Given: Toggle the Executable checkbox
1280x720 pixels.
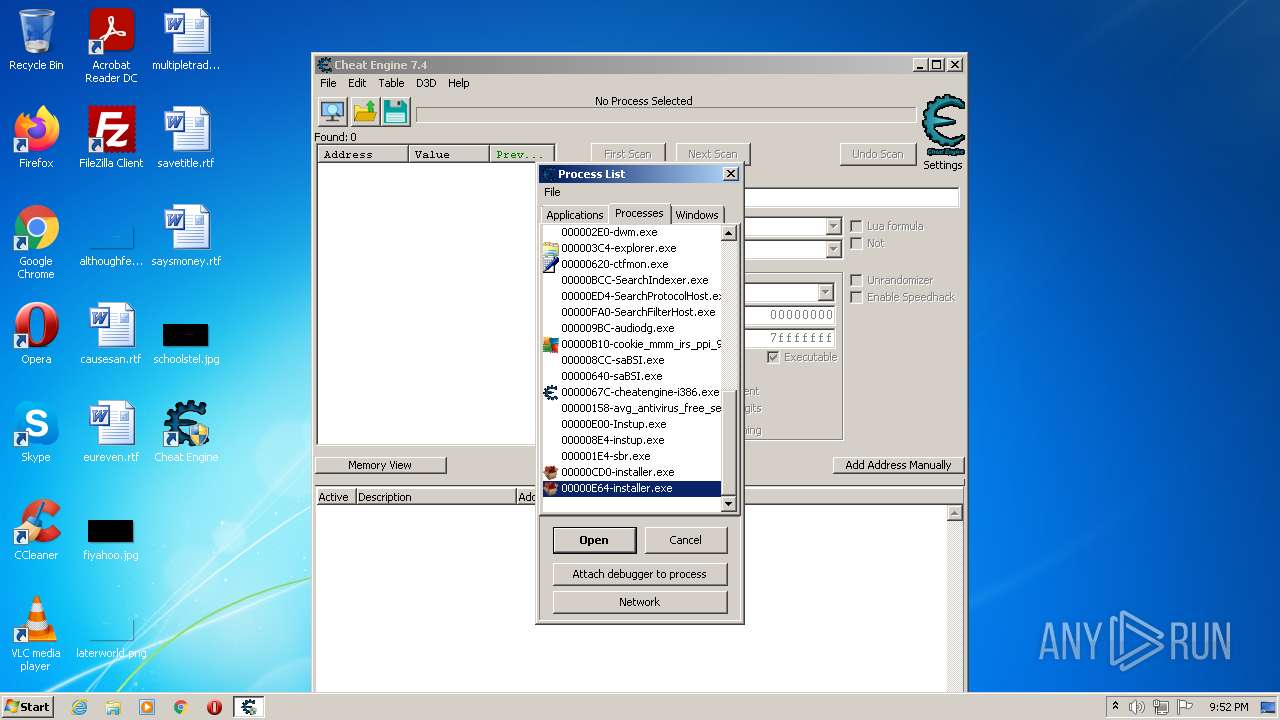Looking at the screenshot, I should [x=773, y=357].
